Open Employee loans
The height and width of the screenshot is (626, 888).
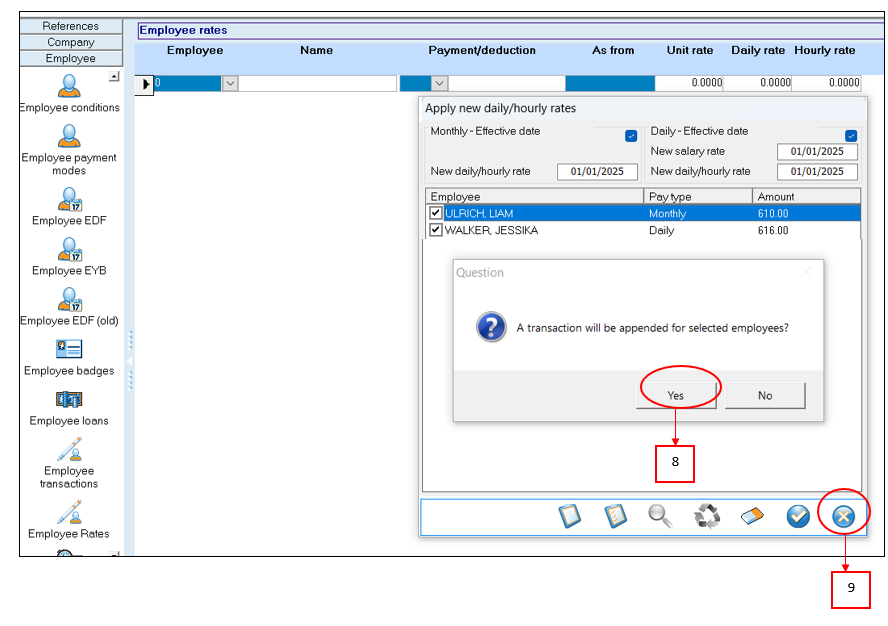pos(69,400)
